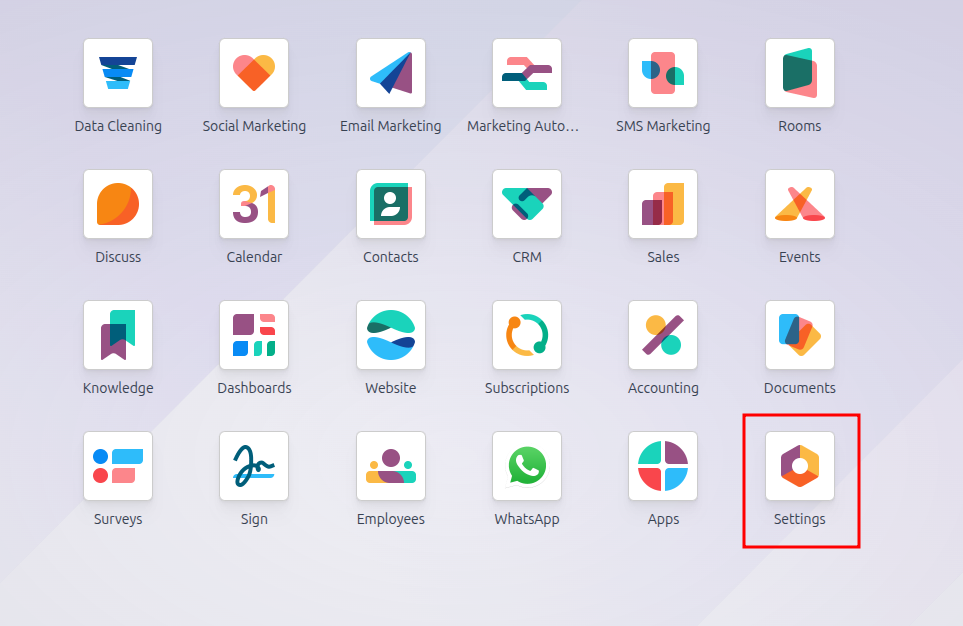Open the Data Cleaning app

(x=118, y=73)
